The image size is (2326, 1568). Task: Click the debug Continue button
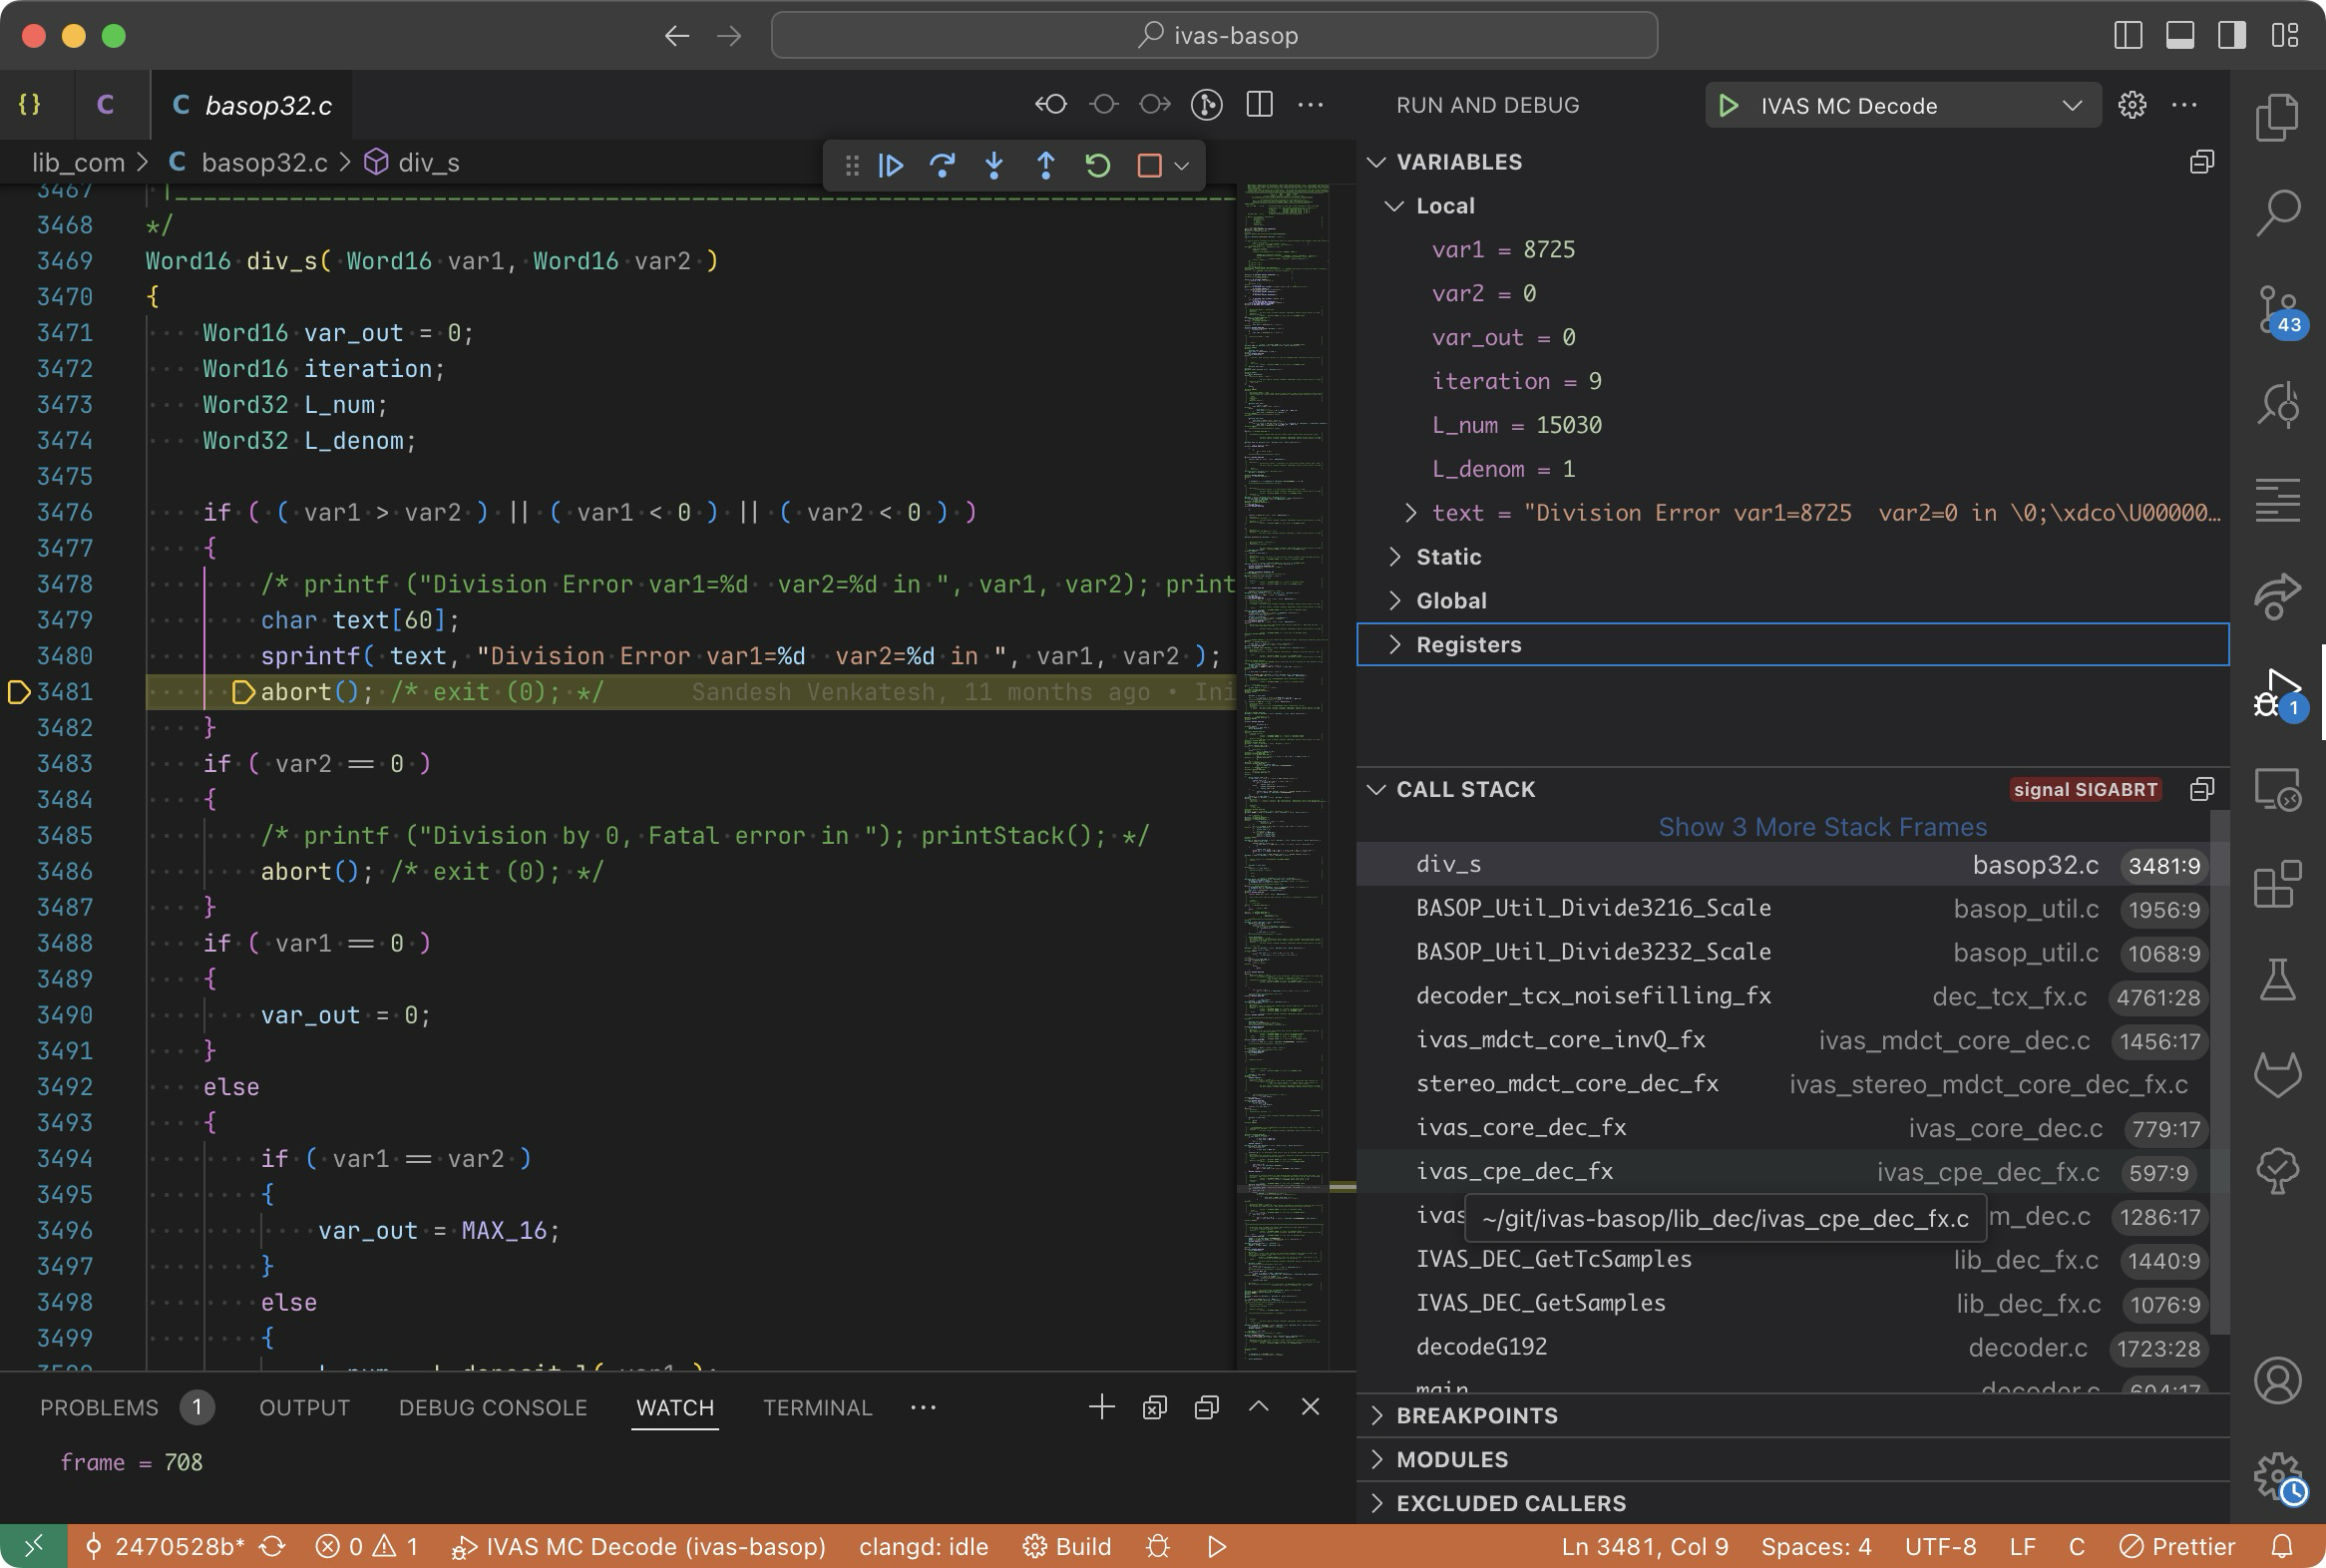point(890,165)
